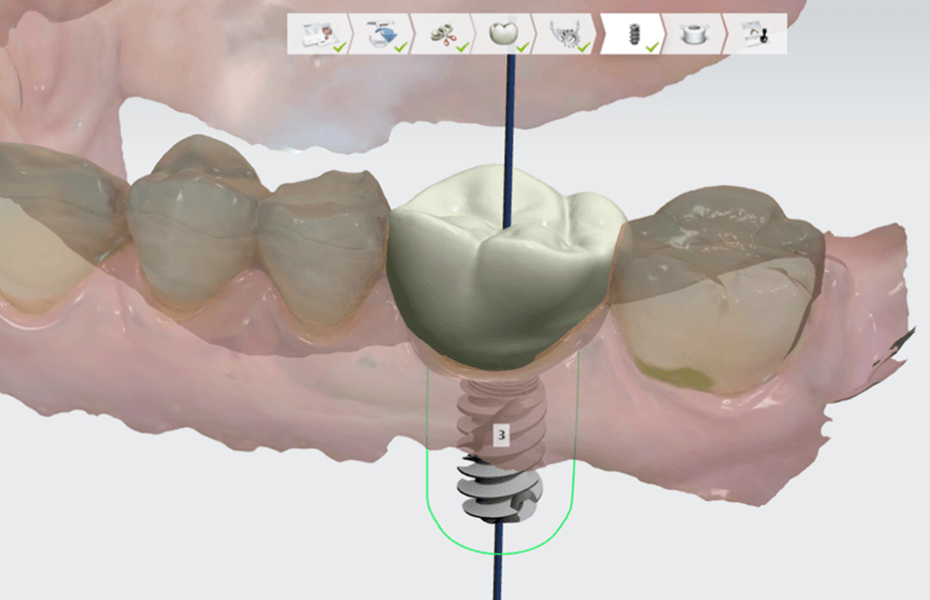
Task: Toggle the checkmark on the crown step
Action: click(520, 45)
